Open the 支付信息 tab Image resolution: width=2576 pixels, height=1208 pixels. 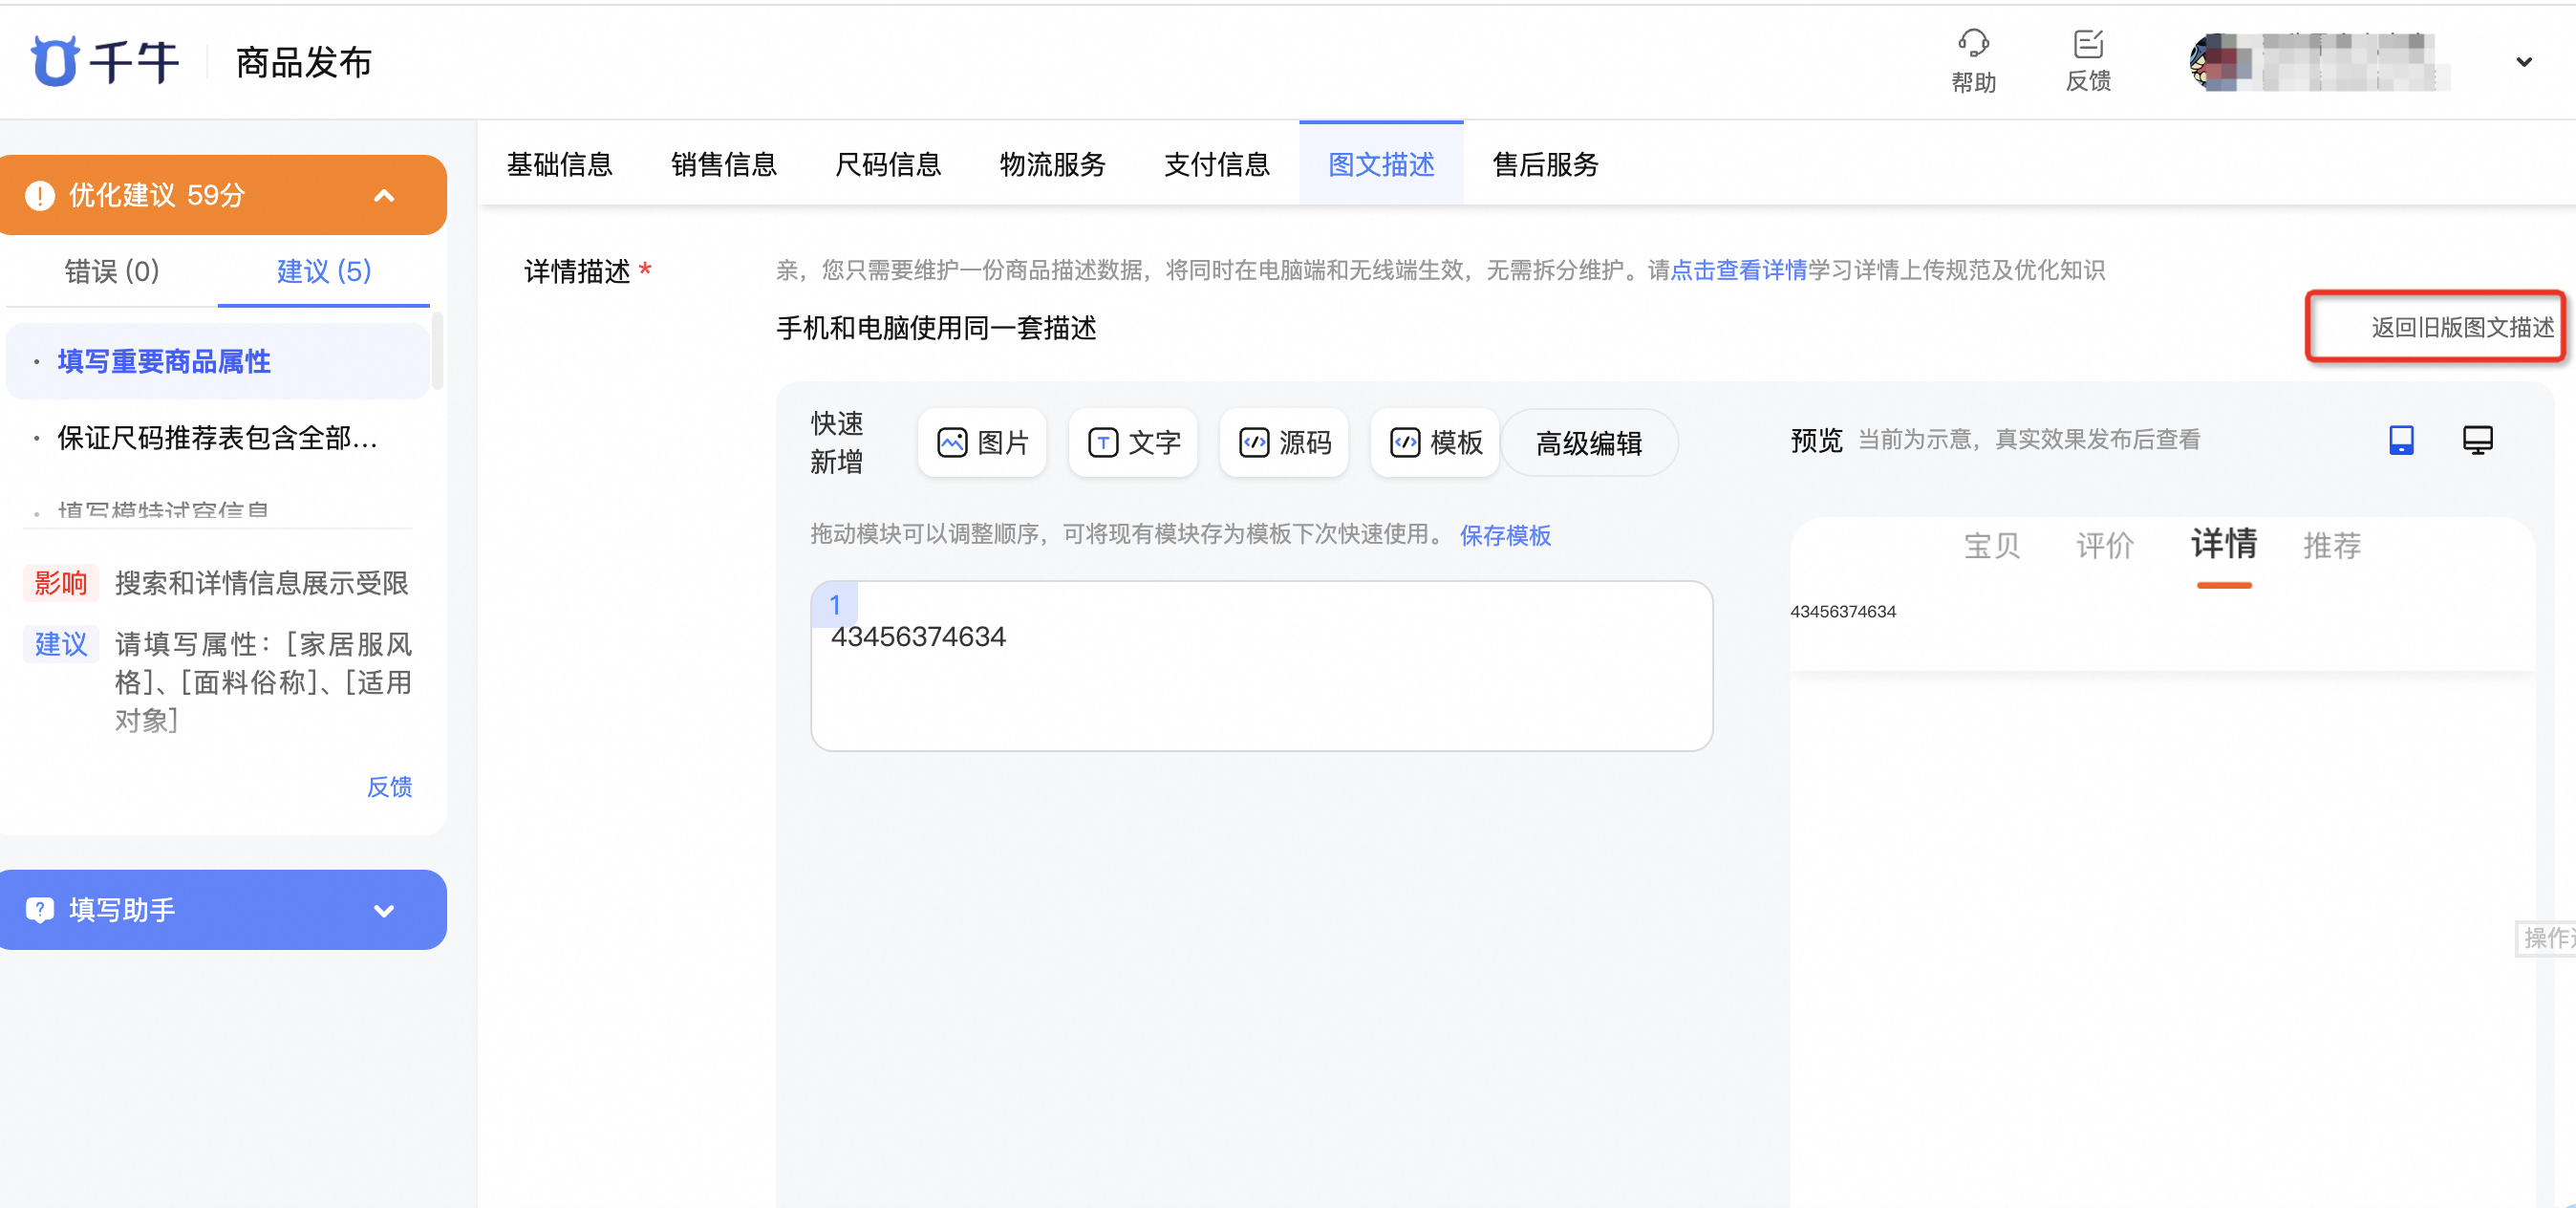click(1216, 164)
